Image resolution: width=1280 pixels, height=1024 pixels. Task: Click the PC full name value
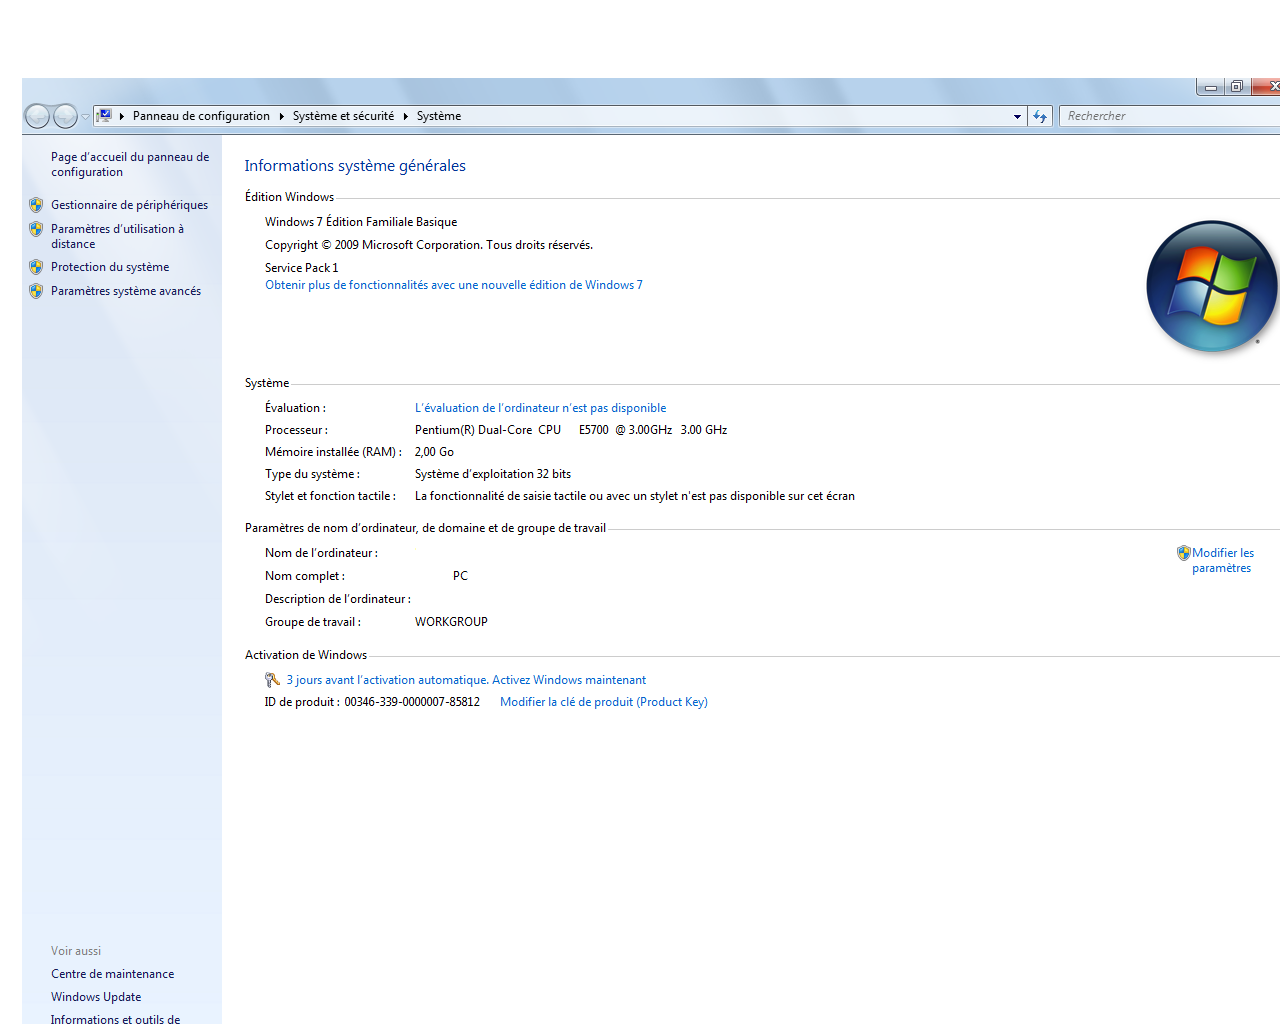[x=460, y=576]
